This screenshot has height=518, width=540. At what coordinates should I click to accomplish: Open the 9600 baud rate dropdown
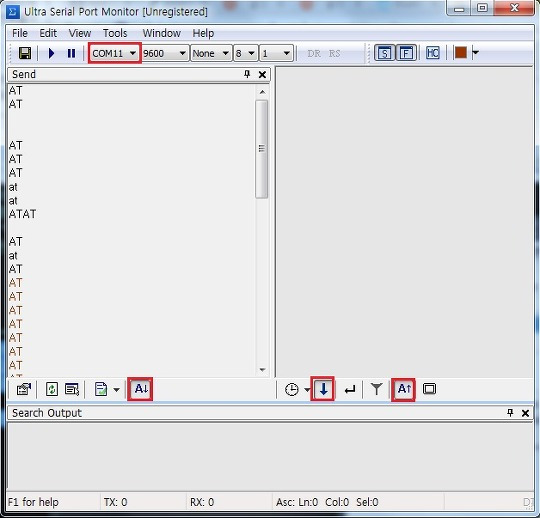(x=165, y=53)
